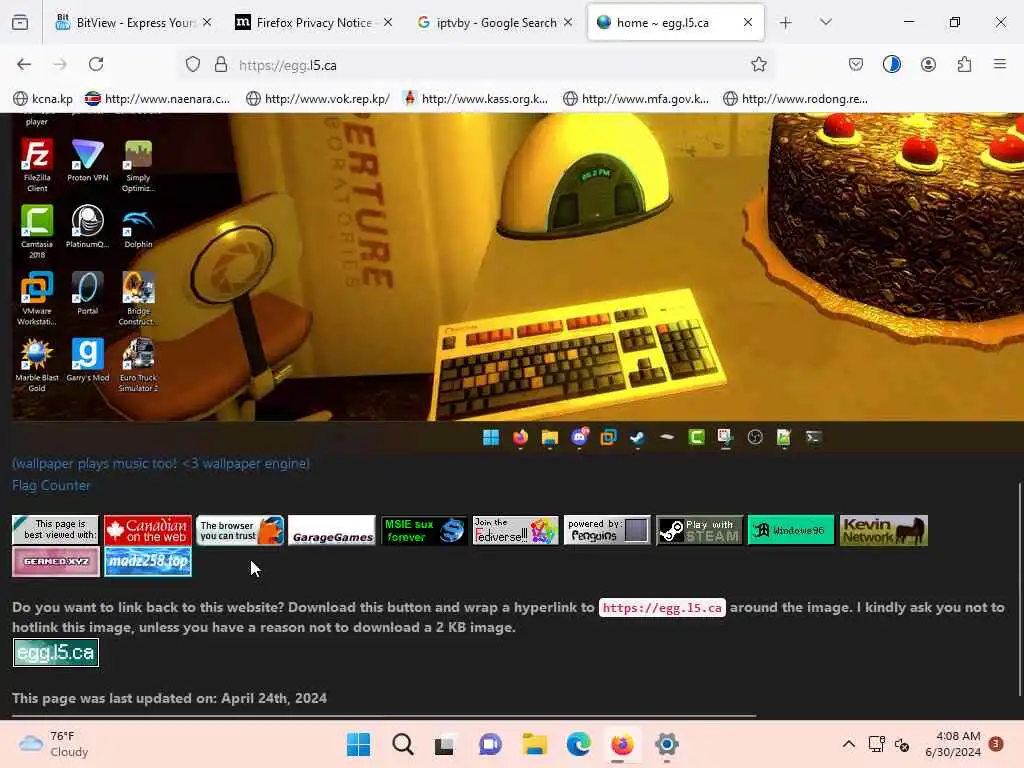
Task: Close the iptvby Google Search tab
Action: click(x=568, y=23)
